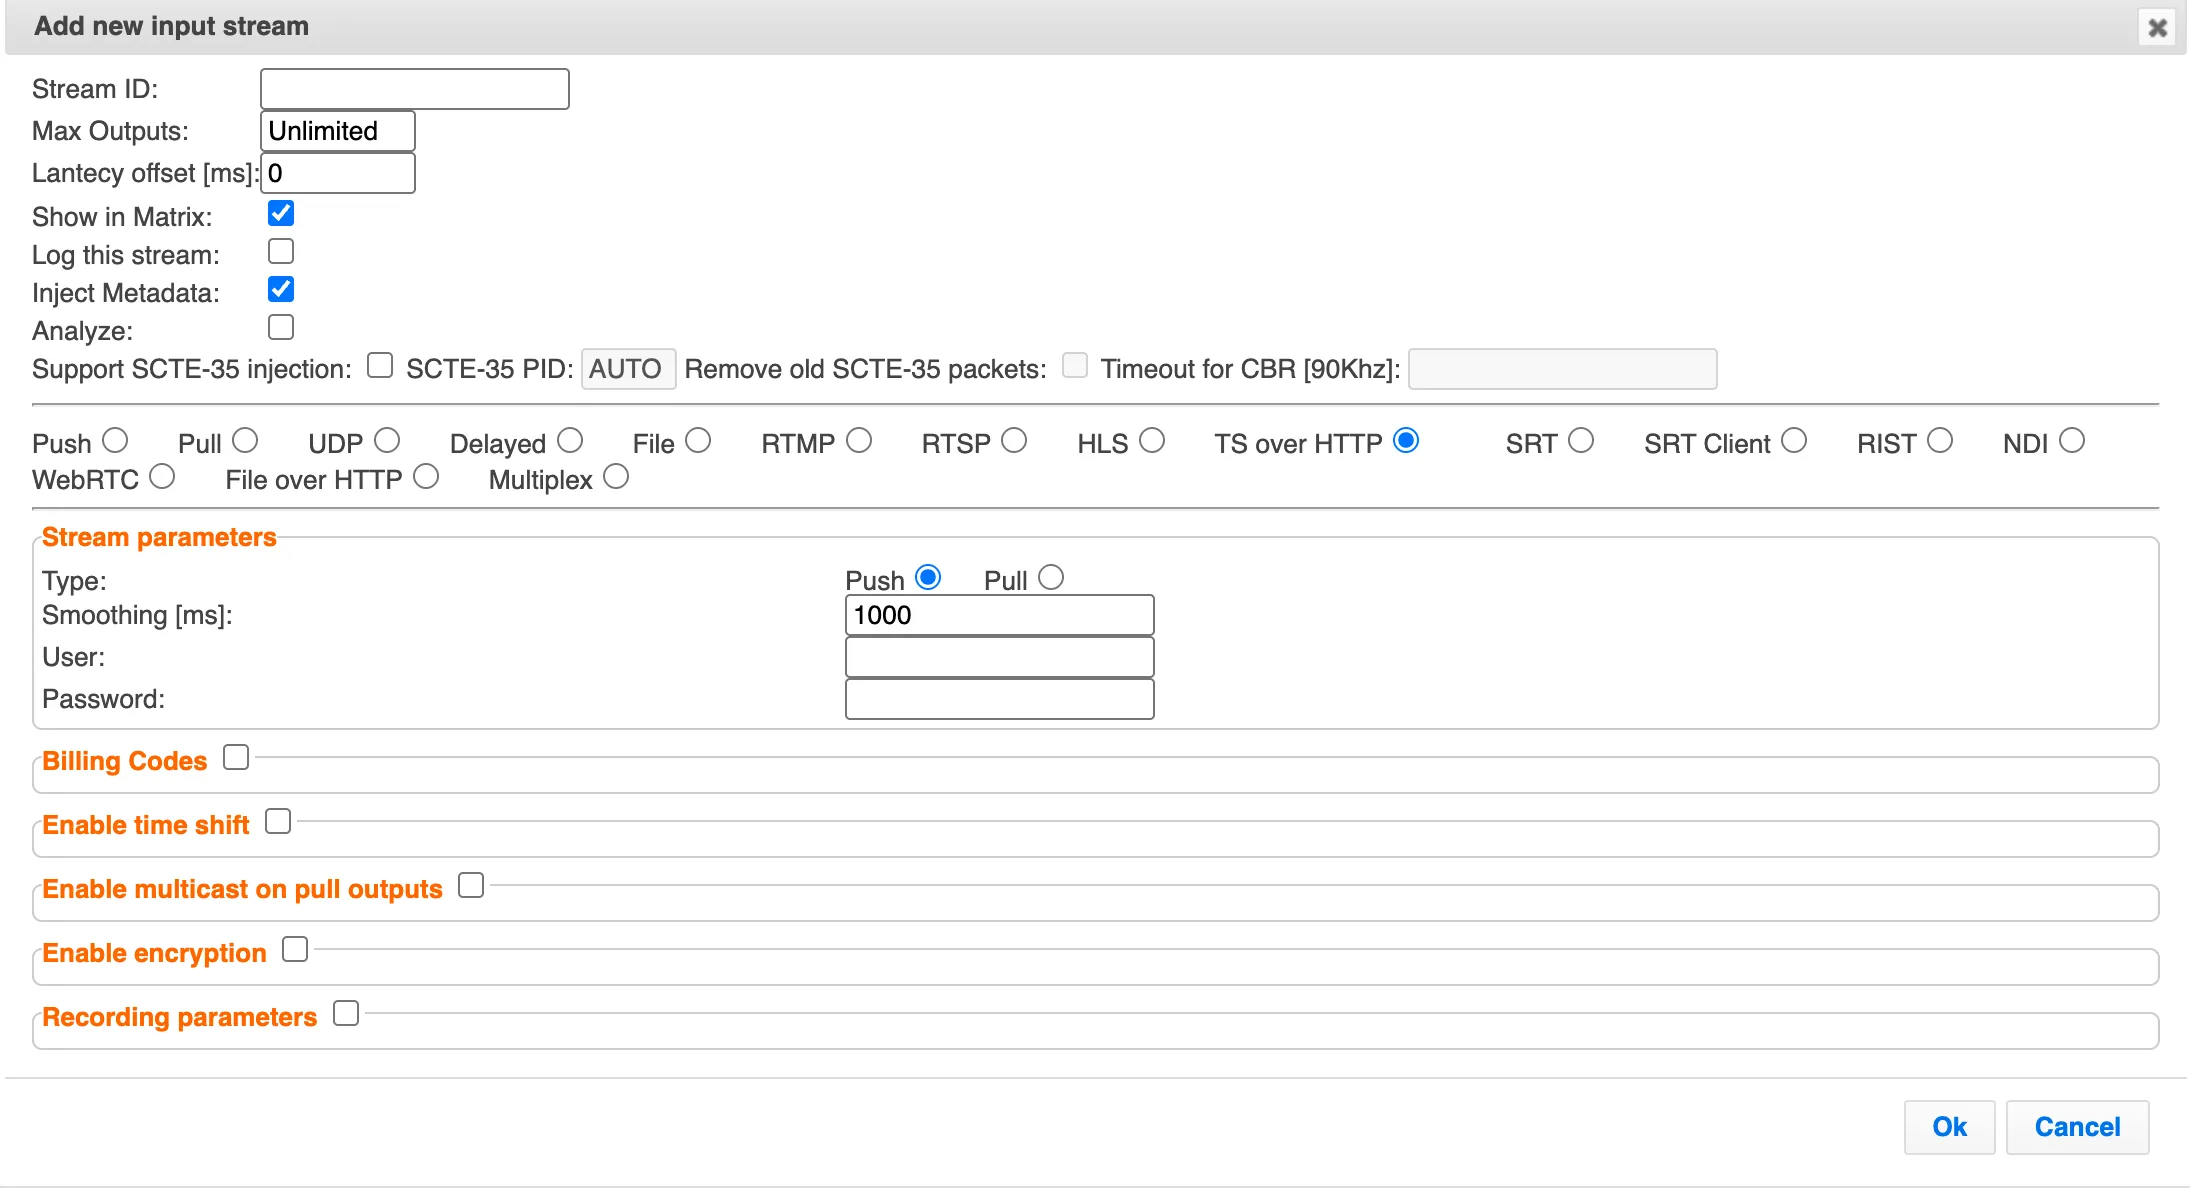Screen dimensions: 2190x1188
Task: Tick Support SCTE-35 injection checkbox
Action: pos(380,365)
